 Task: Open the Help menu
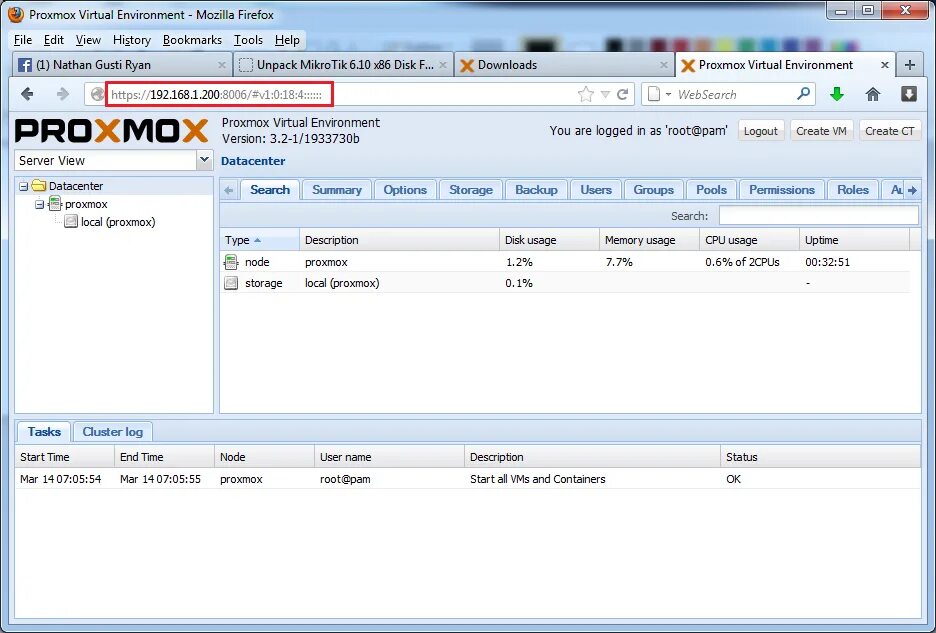pyautogui.click(x=287, y=40)
